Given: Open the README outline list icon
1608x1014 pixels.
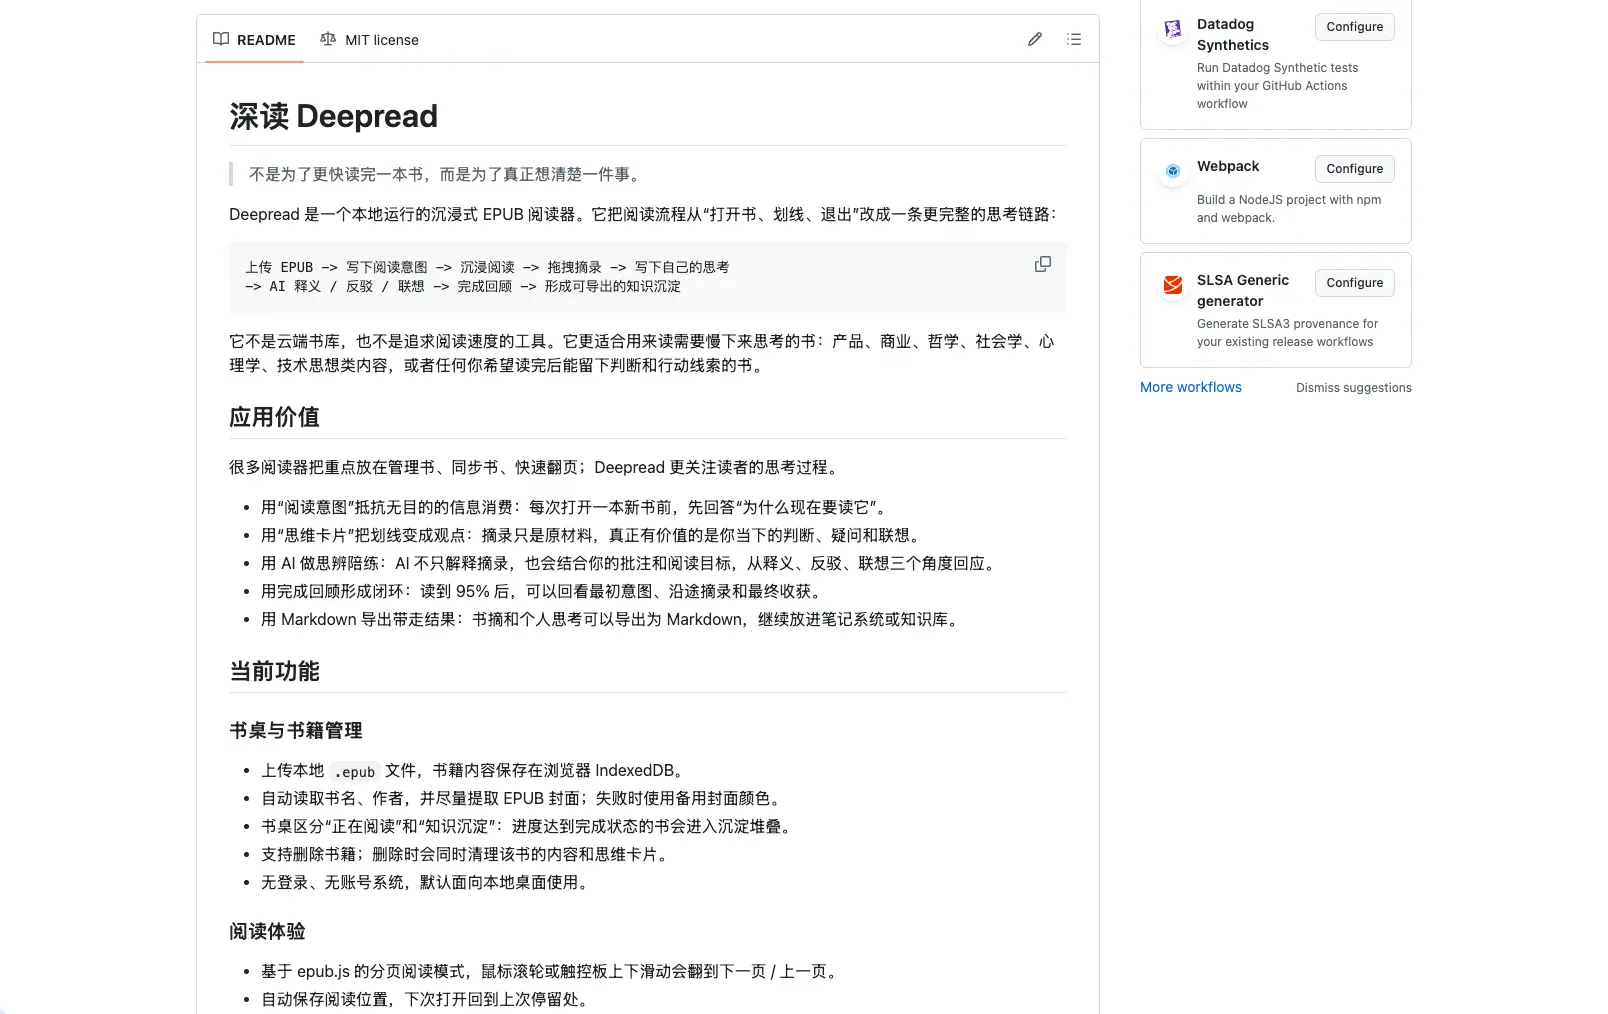Looking at the screenshot, I should pyautogui.click(x=1074, y=39).
